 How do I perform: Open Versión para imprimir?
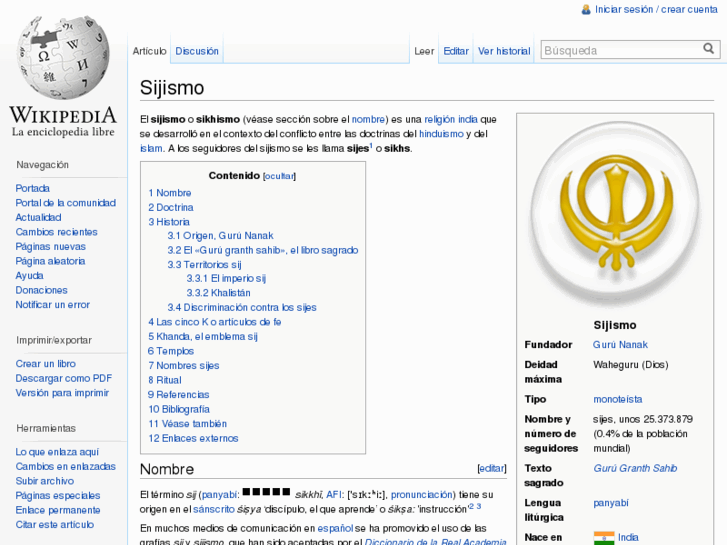pyautogui.click(x=62, y=393)
